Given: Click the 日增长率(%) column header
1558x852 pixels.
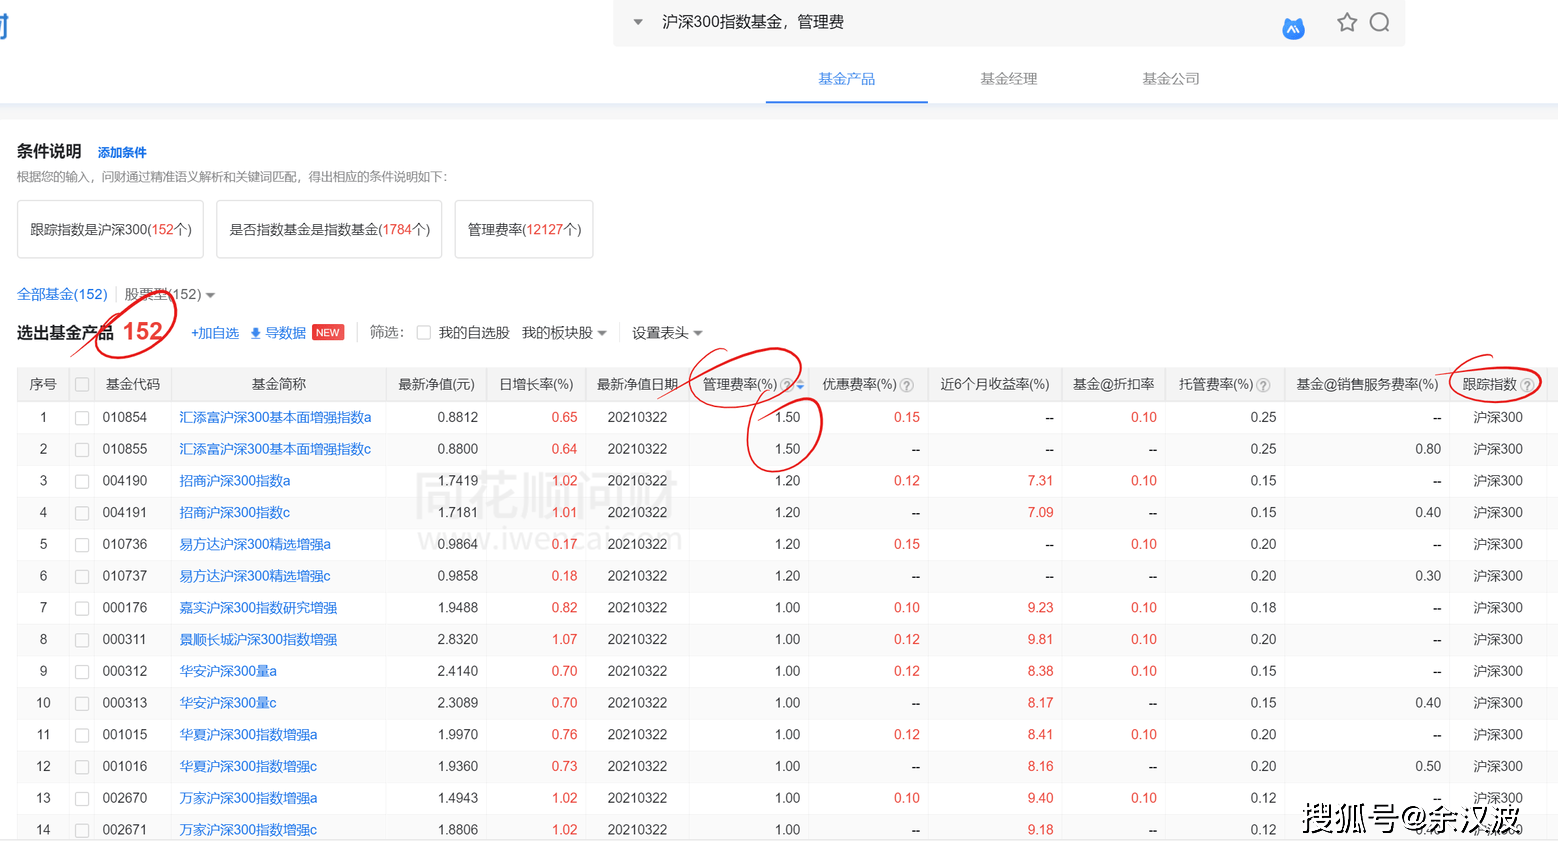Looking at the screenshot, I should coord(536,384).
